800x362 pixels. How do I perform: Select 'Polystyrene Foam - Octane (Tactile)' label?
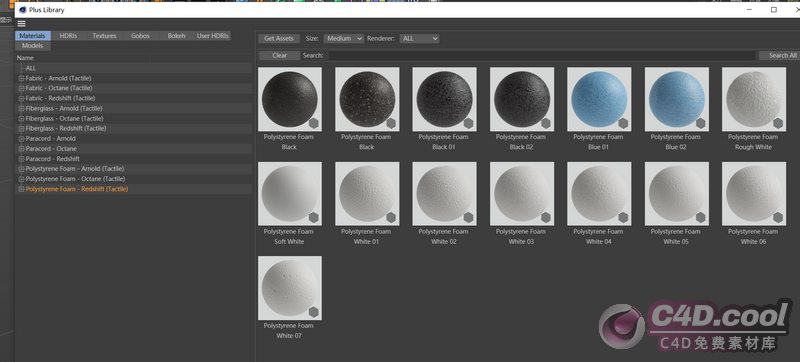(76, 179)
